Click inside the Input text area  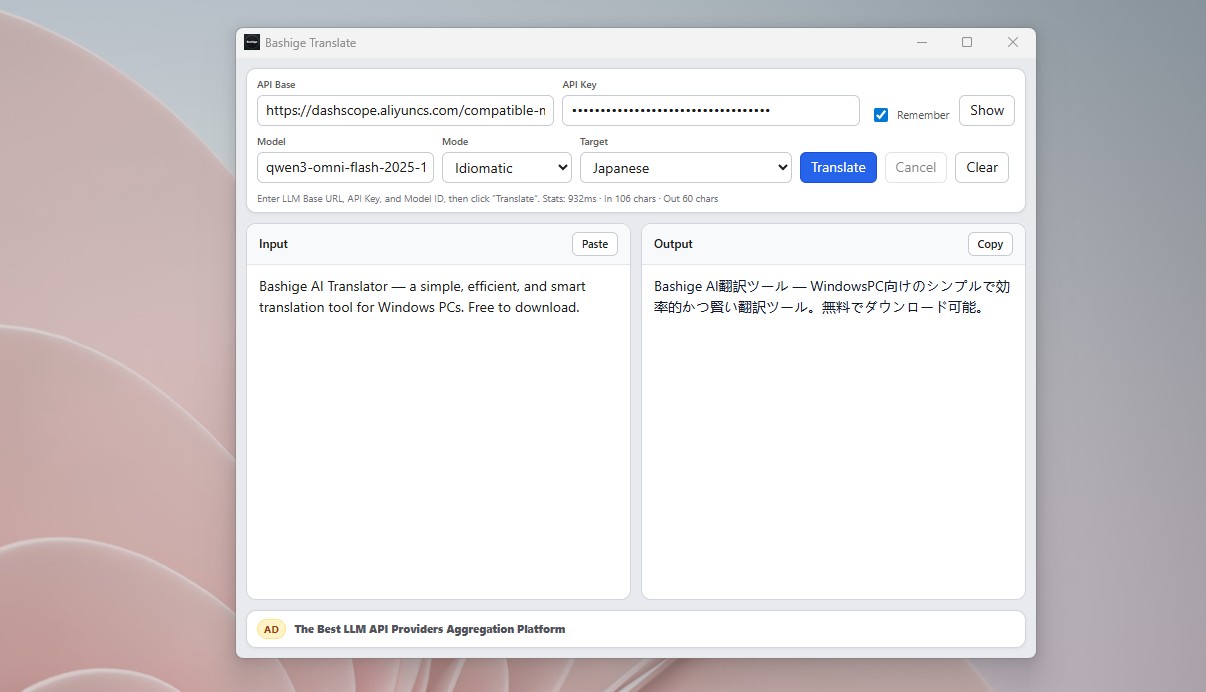click(x=438, y=432)
